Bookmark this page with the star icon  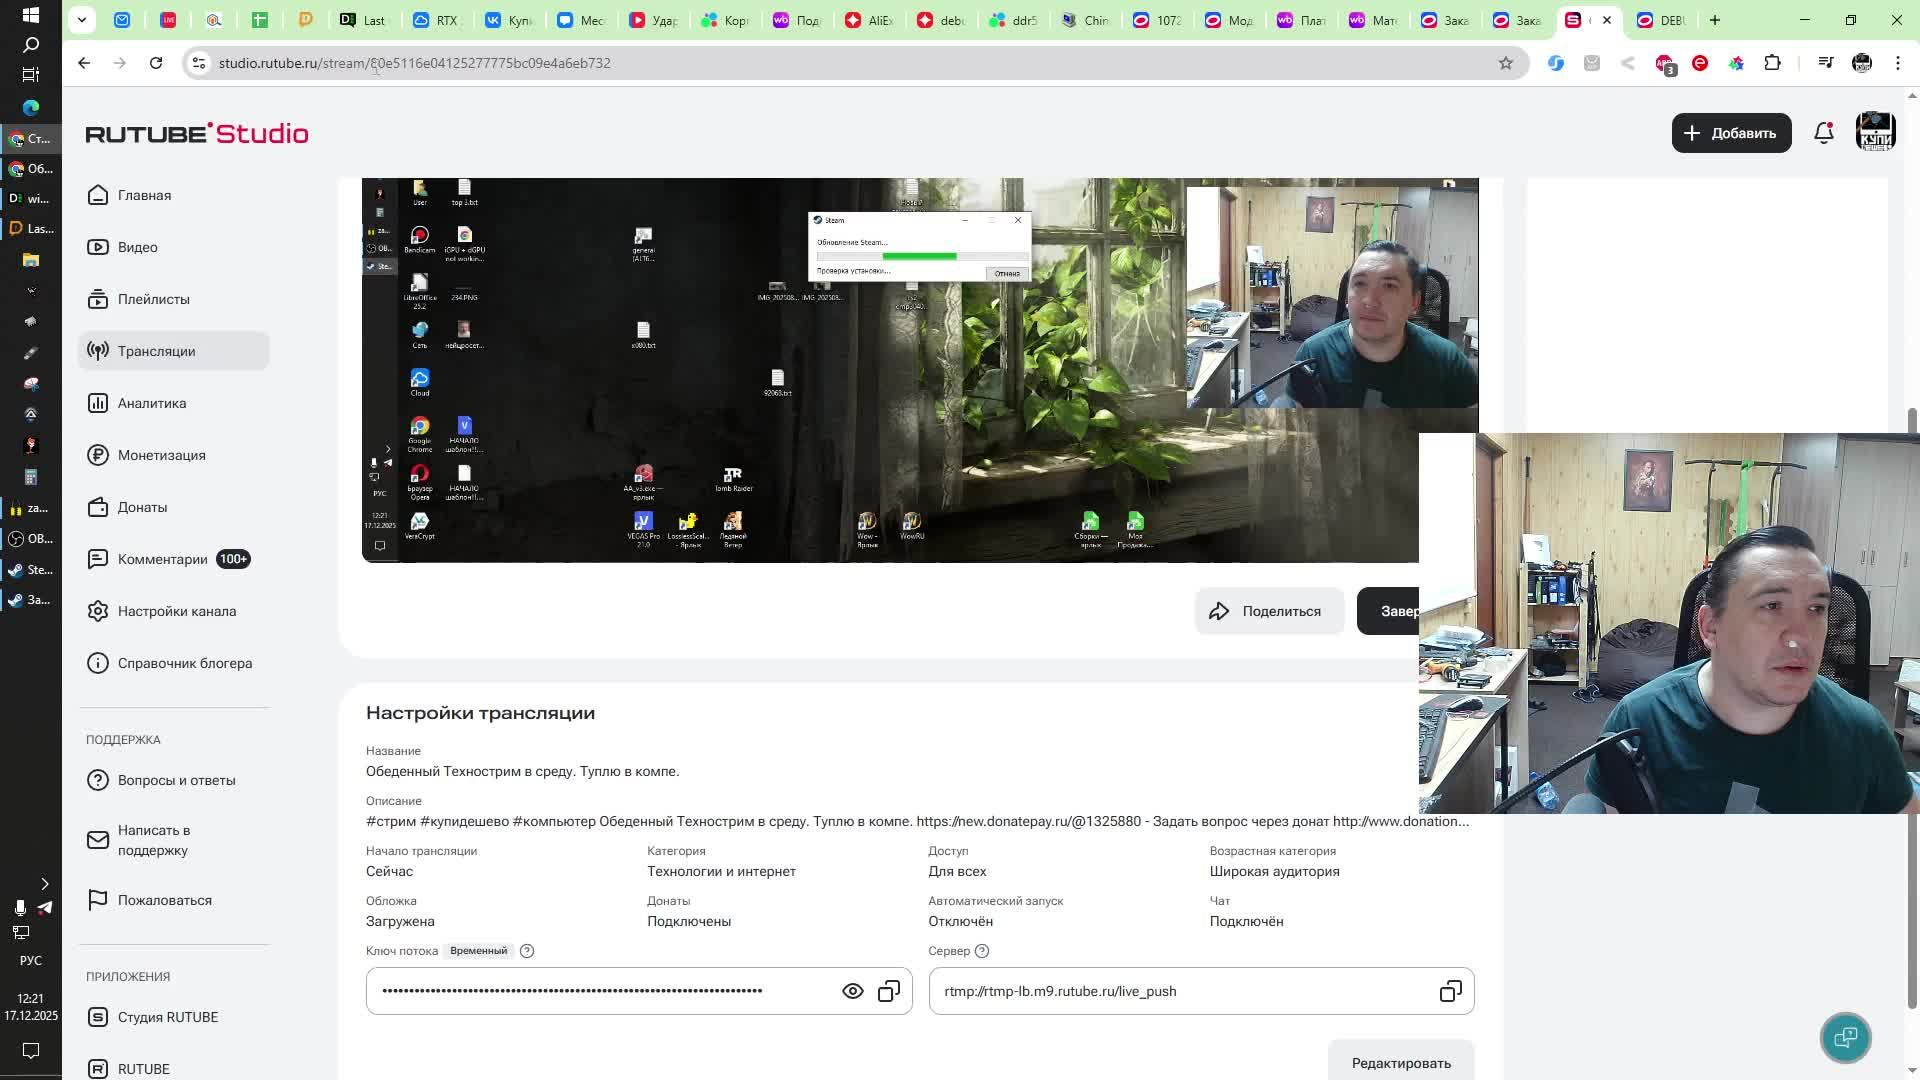tap(1505, 63)
